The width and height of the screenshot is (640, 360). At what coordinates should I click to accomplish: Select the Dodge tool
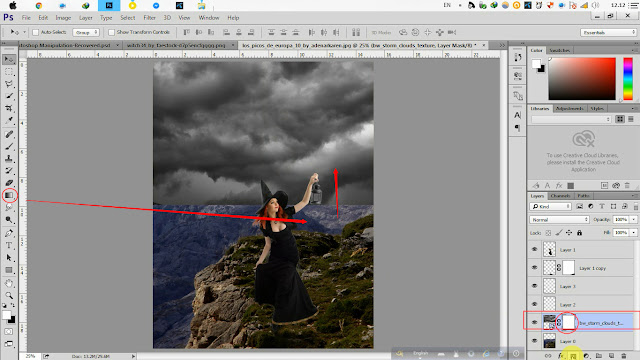point(9,220)
